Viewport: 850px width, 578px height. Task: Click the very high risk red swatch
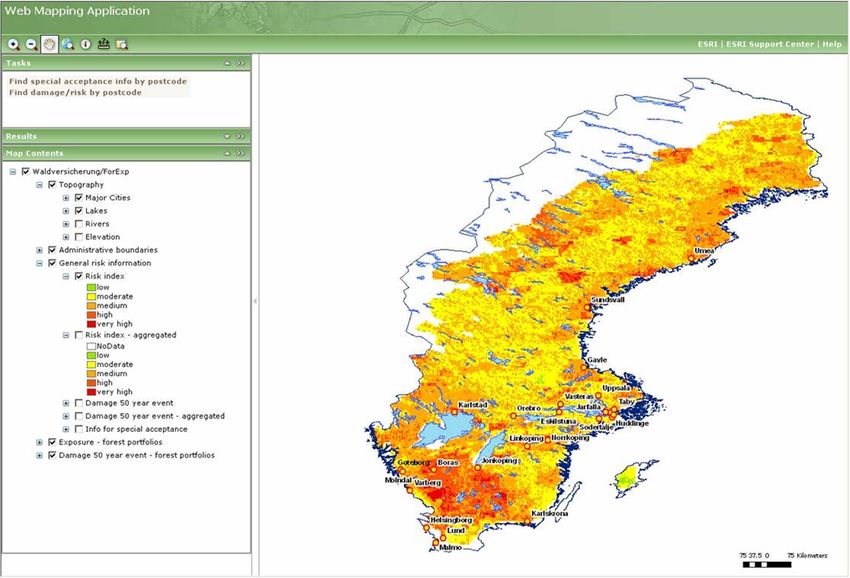coord(91,326)
